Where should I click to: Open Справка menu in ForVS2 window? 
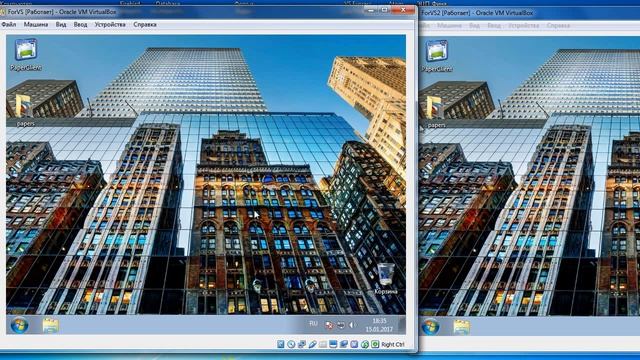(558, 25)
